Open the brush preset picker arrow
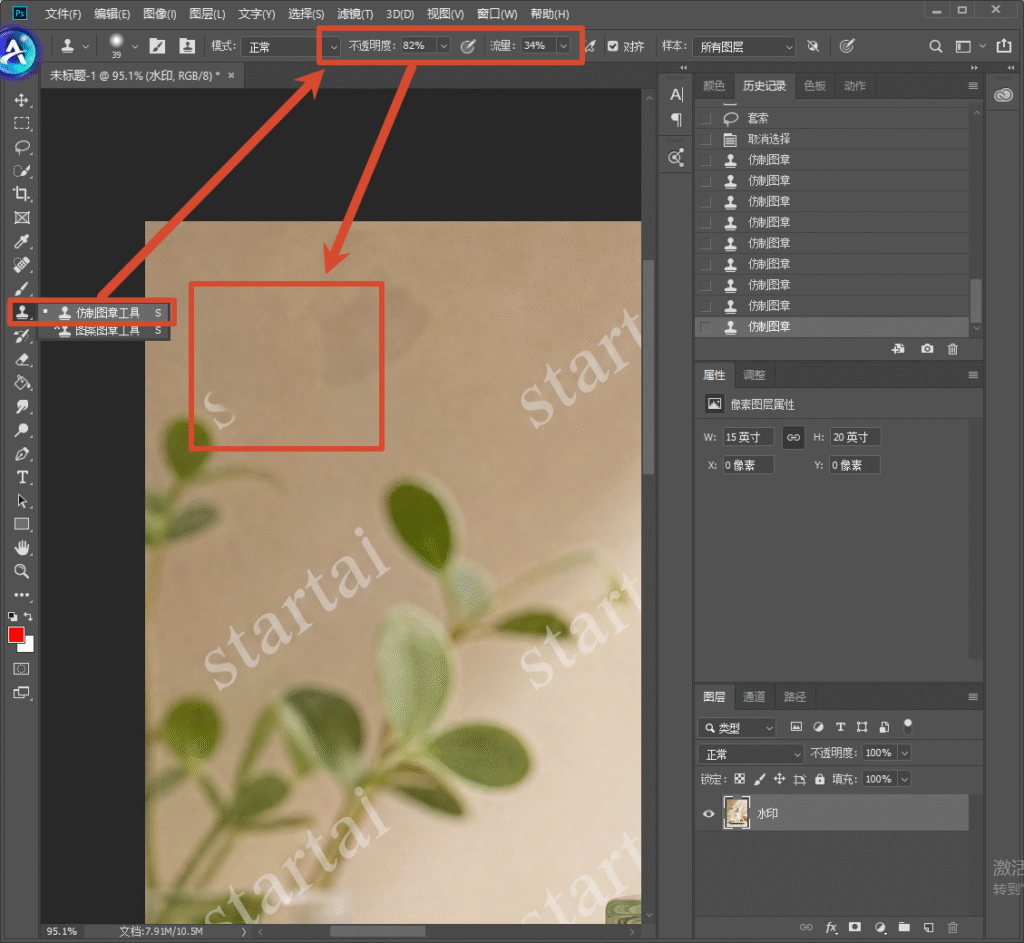 point(135,46)
